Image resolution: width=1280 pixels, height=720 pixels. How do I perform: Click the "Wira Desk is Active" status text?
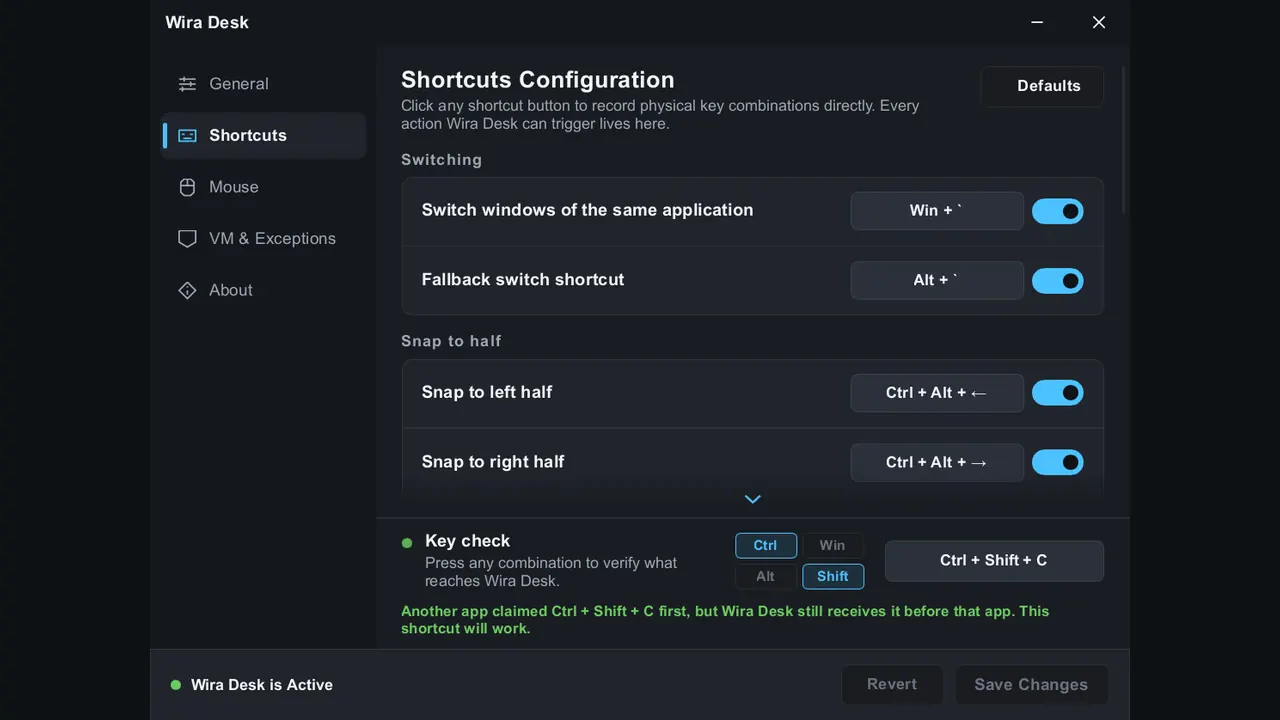[x=262, y=685]
